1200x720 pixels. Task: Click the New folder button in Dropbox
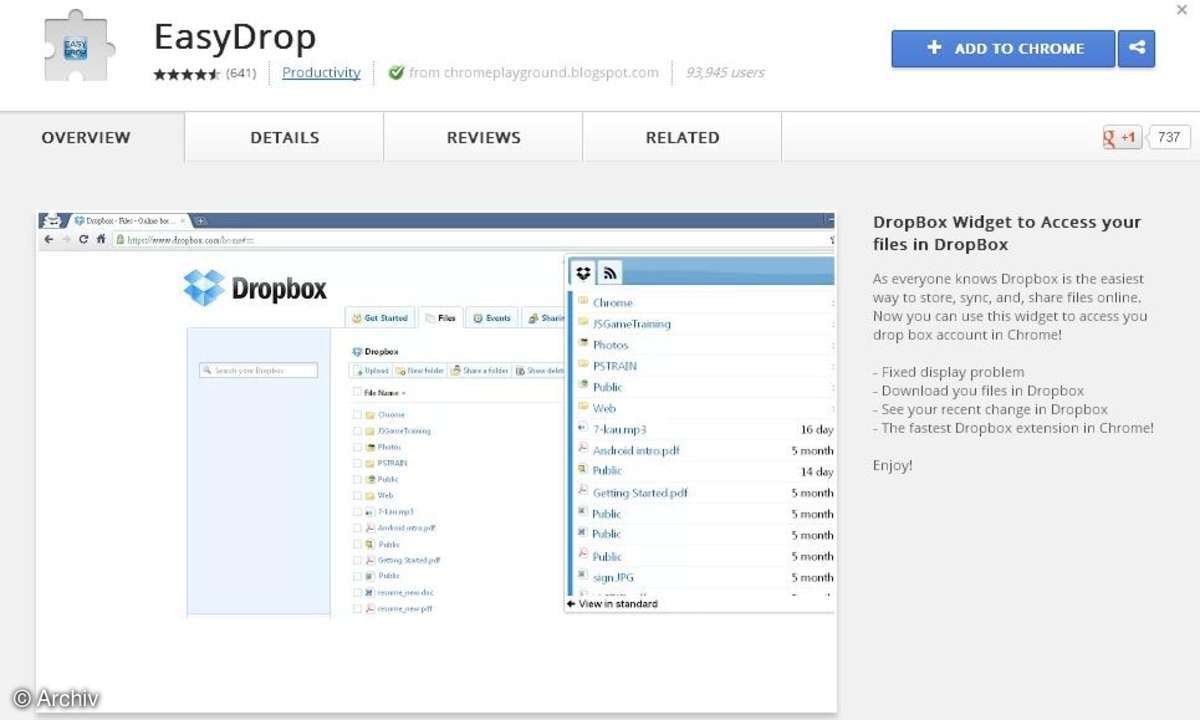[x=420, y=370]
